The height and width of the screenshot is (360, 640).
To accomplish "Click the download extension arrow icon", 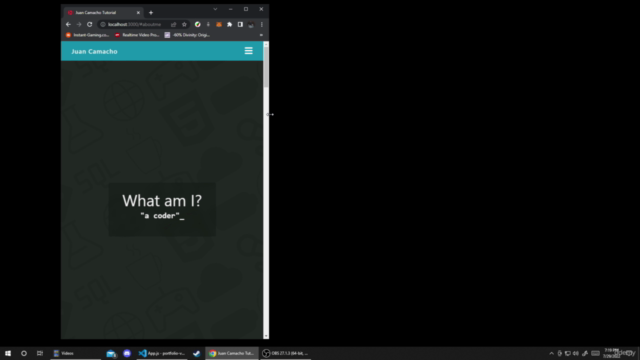I will pos(208,24).
